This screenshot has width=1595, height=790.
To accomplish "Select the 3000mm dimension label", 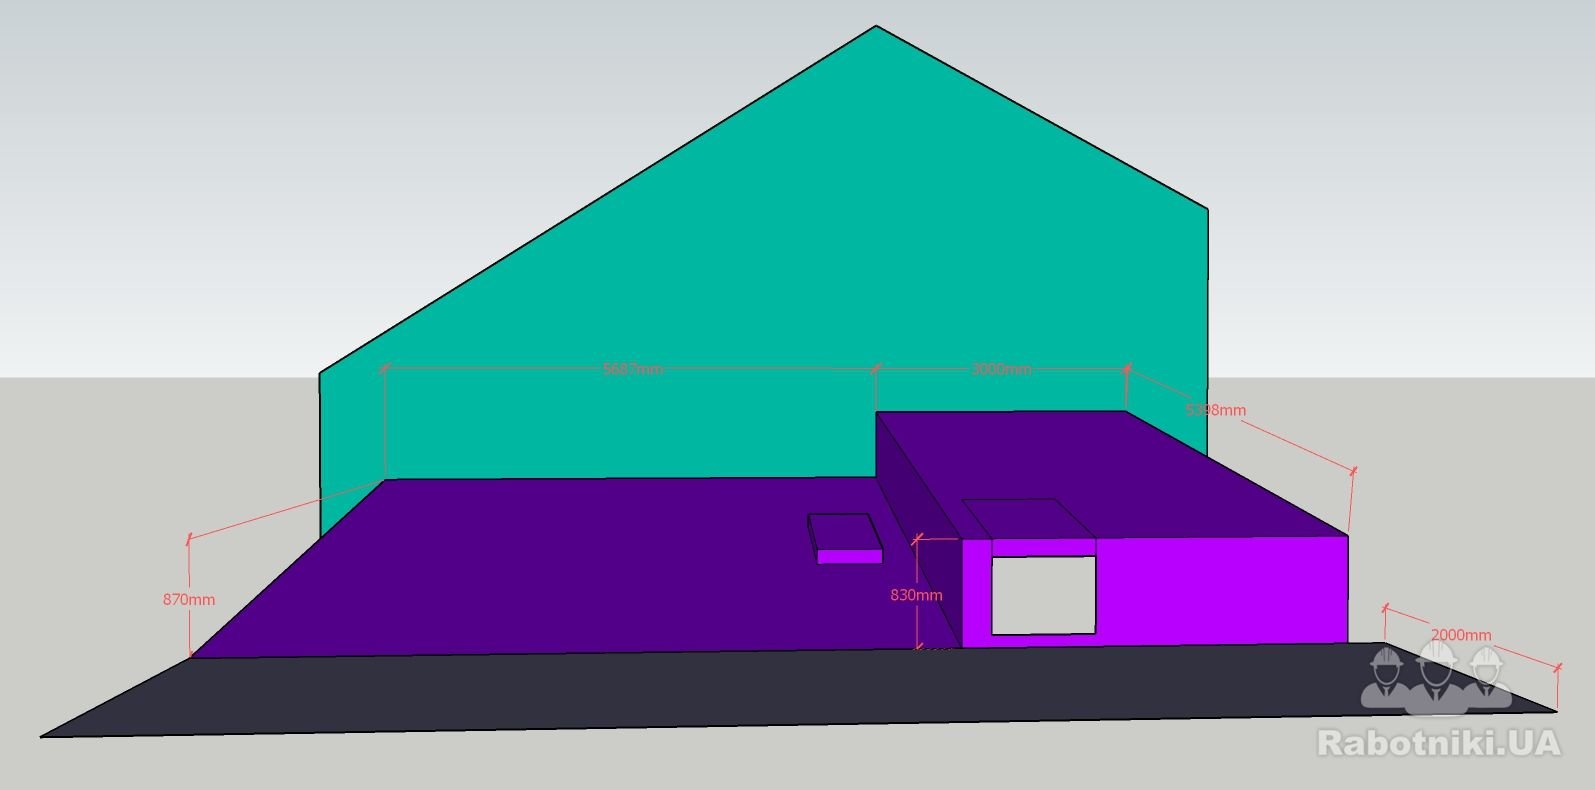I will click(1001, 369).
